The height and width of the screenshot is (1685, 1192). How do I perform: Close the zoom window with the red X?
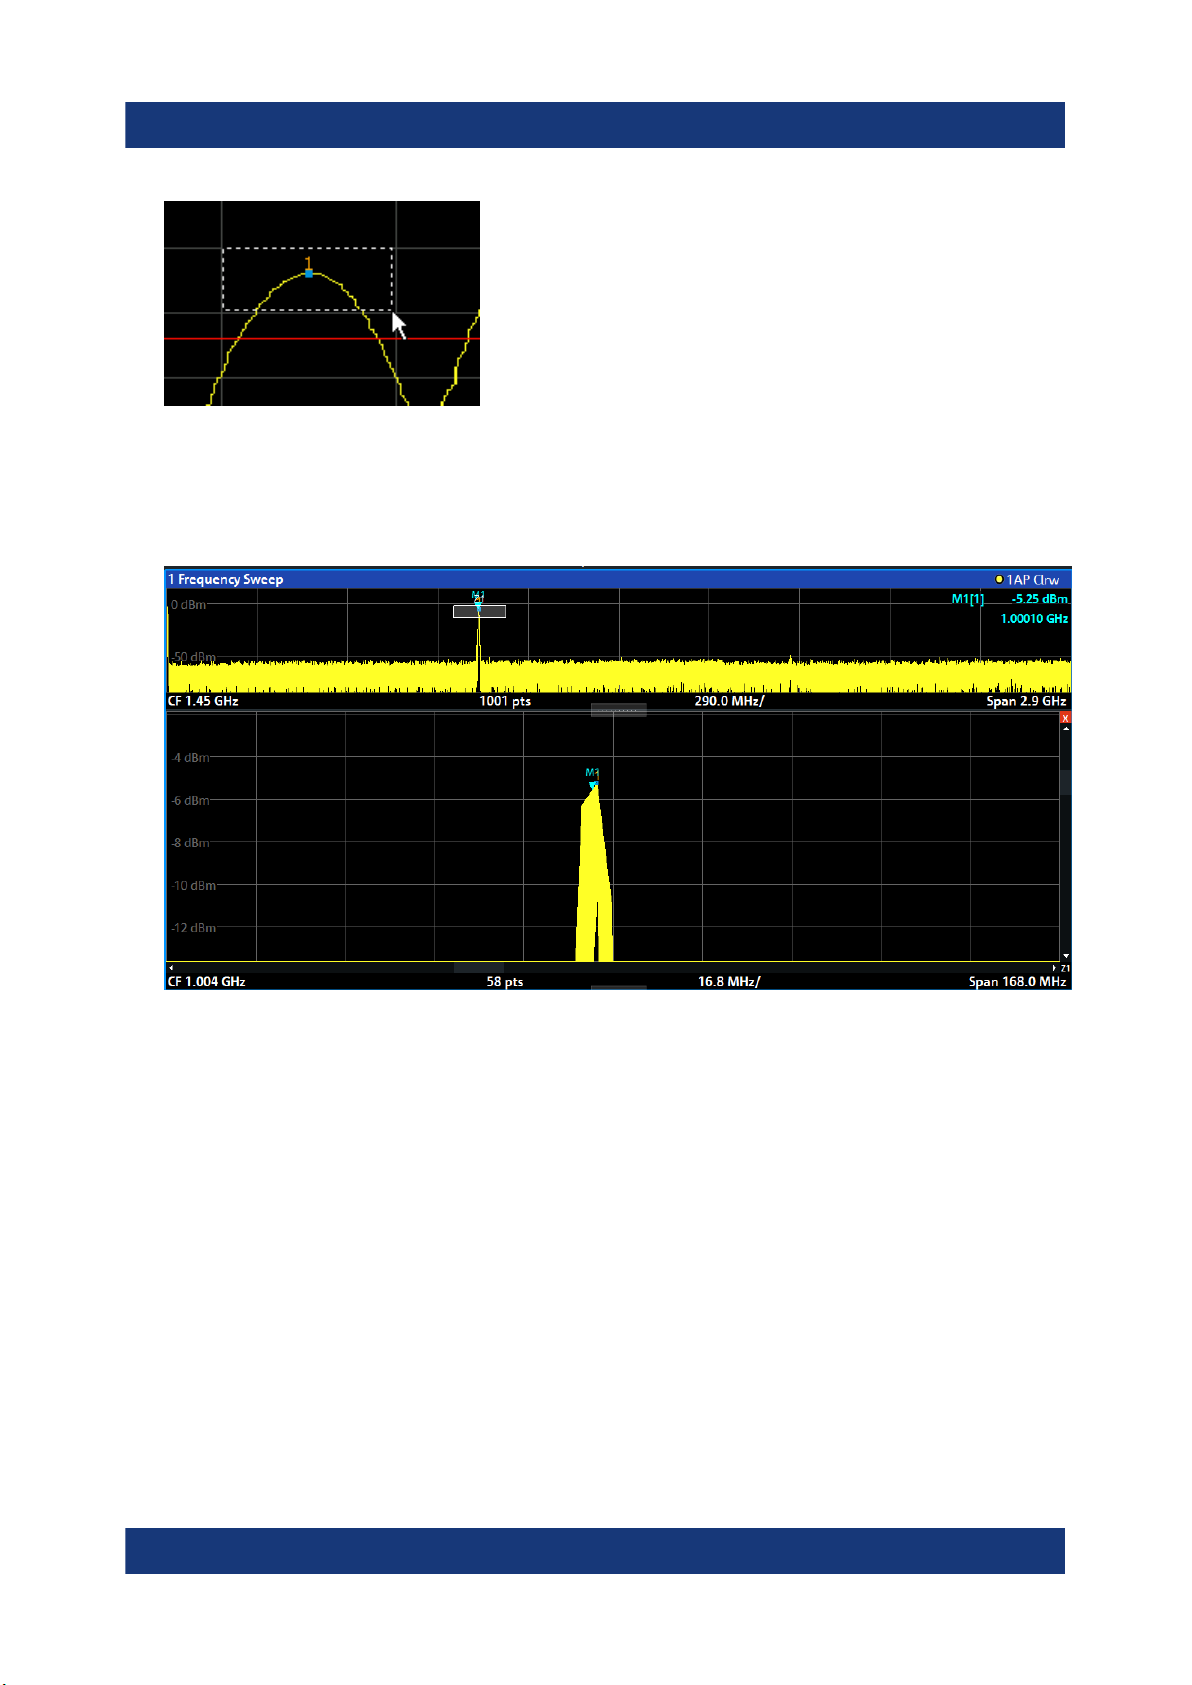(1065, 718)
